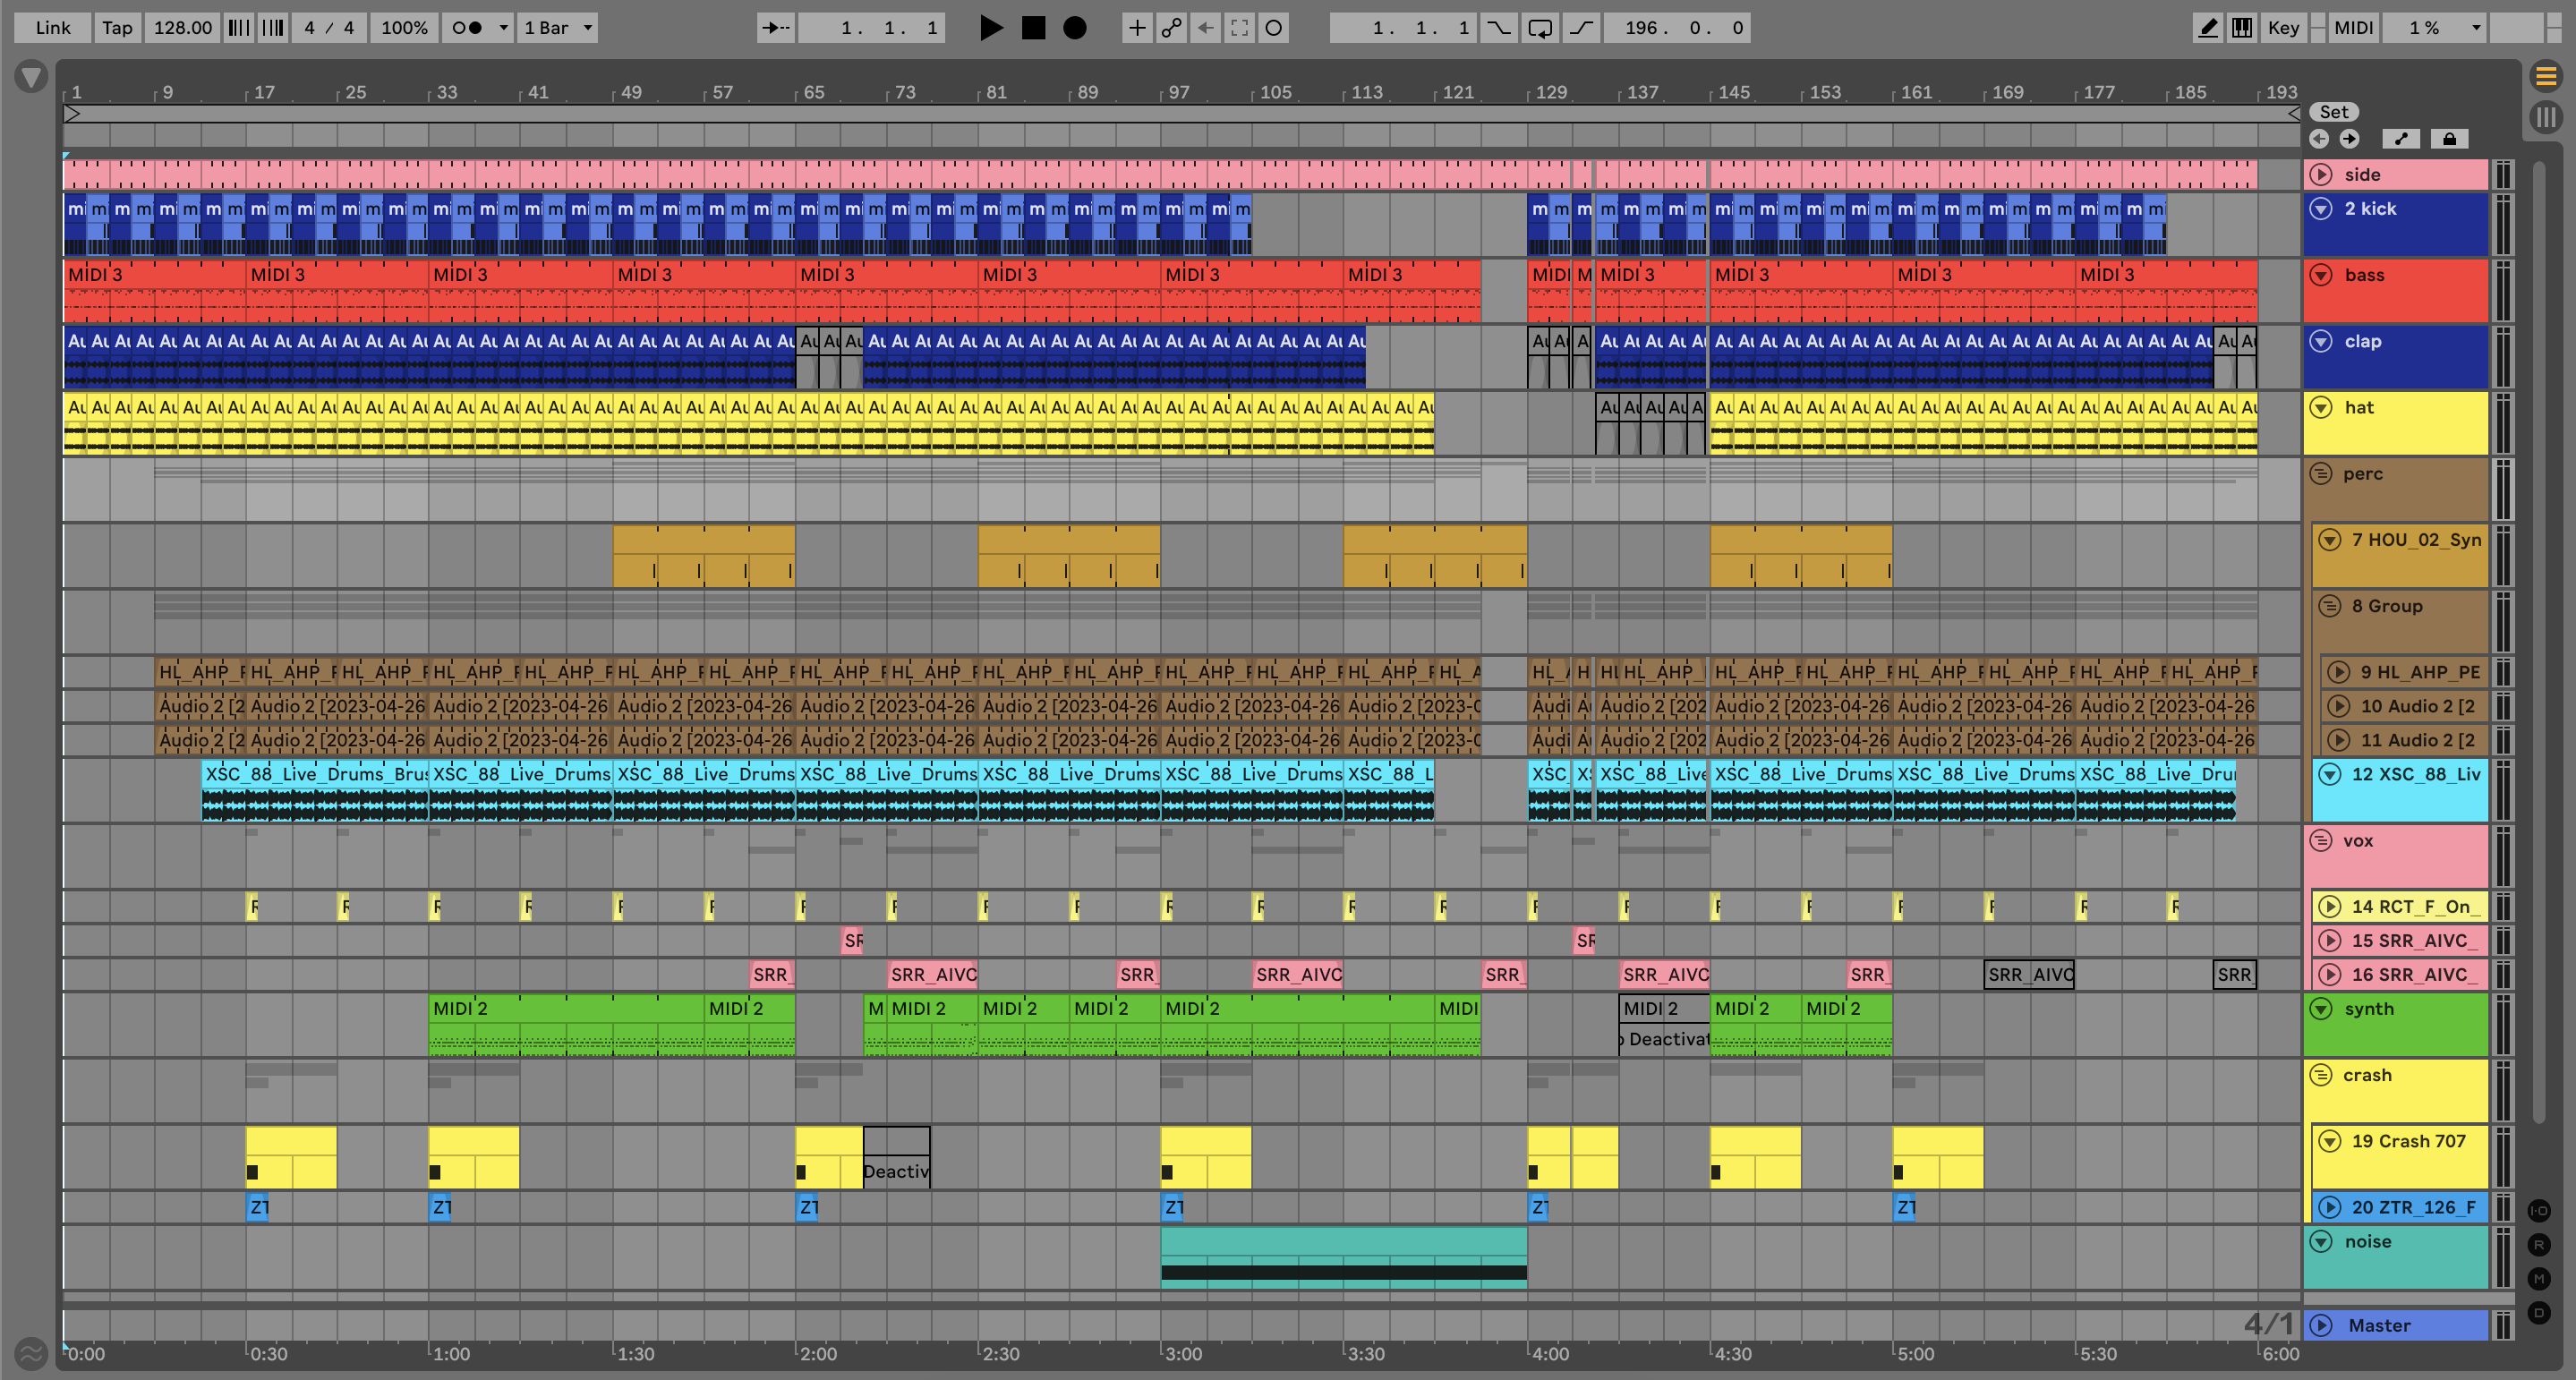2576x1380 pixels.
Task: Start playback with the Play button
Action: tap(990, 28)
